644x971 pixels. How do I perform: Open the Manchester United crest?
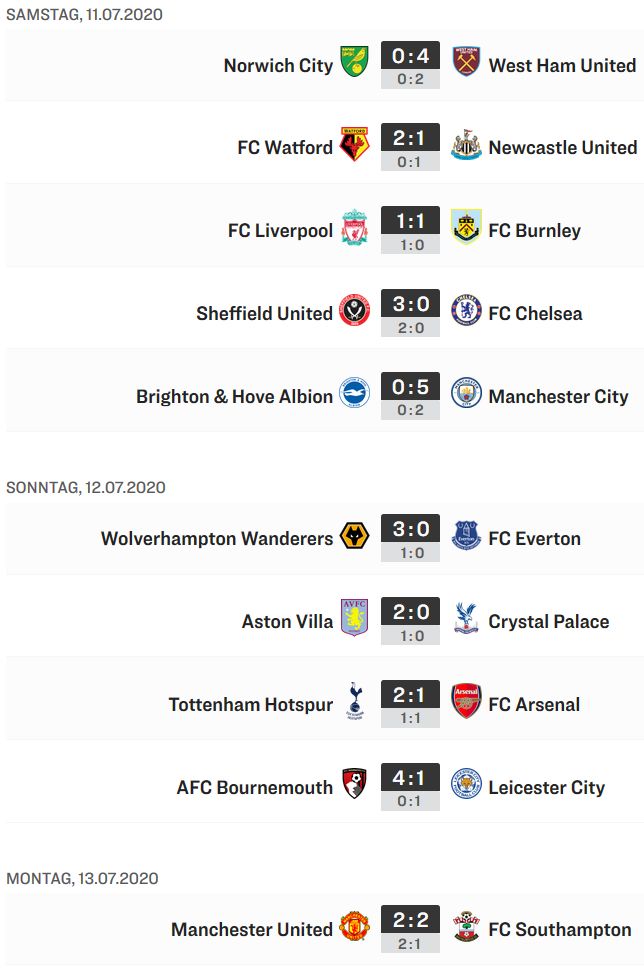pos(355,926)
